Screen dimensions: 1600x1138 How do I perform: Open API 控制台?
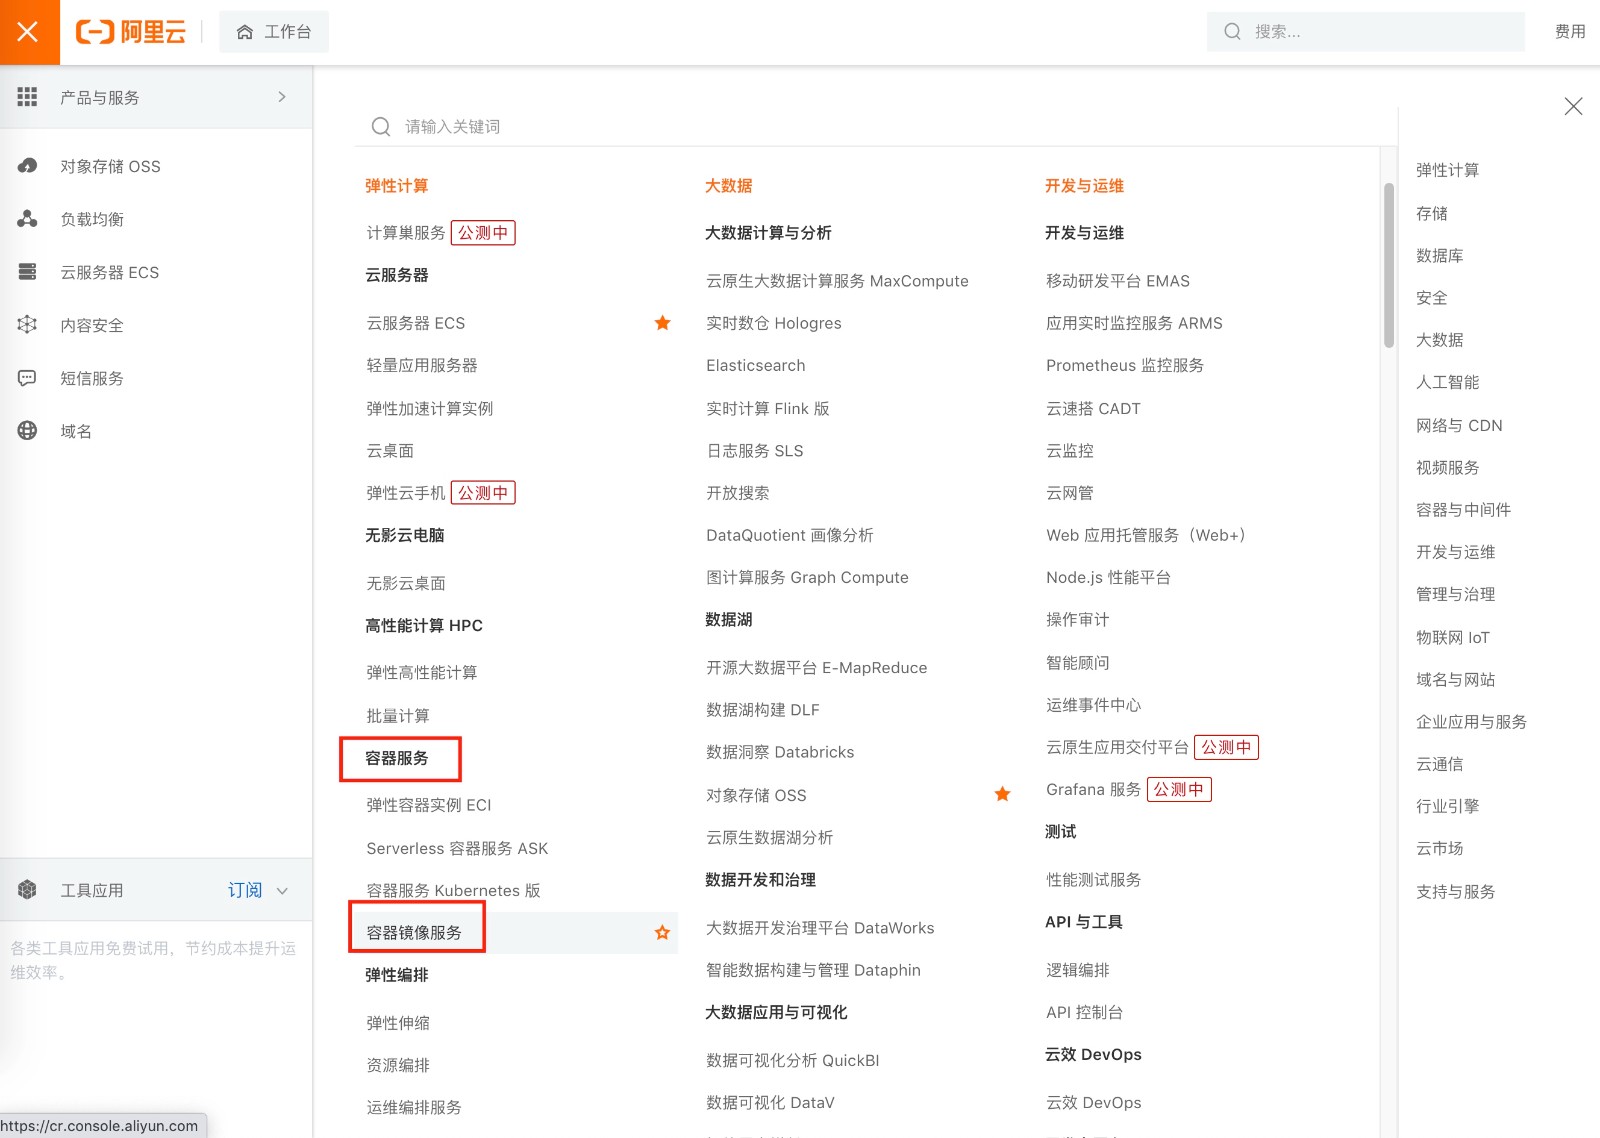tap(1084, 1012)
